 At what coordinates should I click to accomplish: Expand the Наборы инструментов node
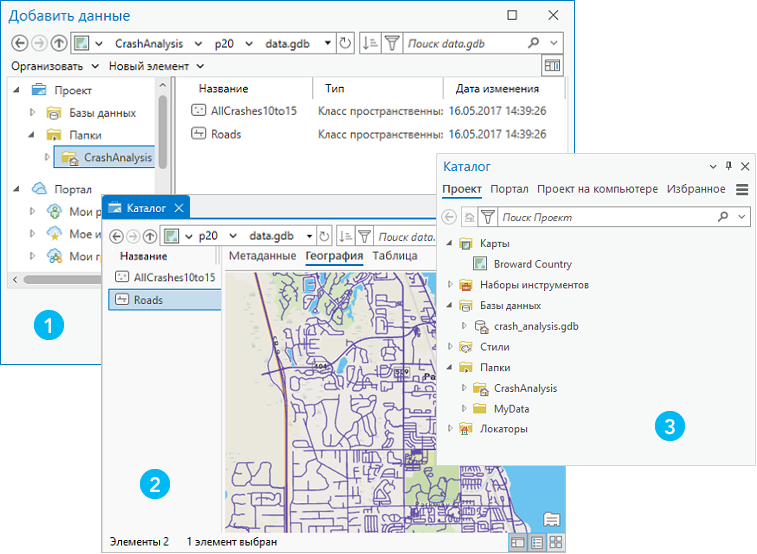tap(451, 285)
